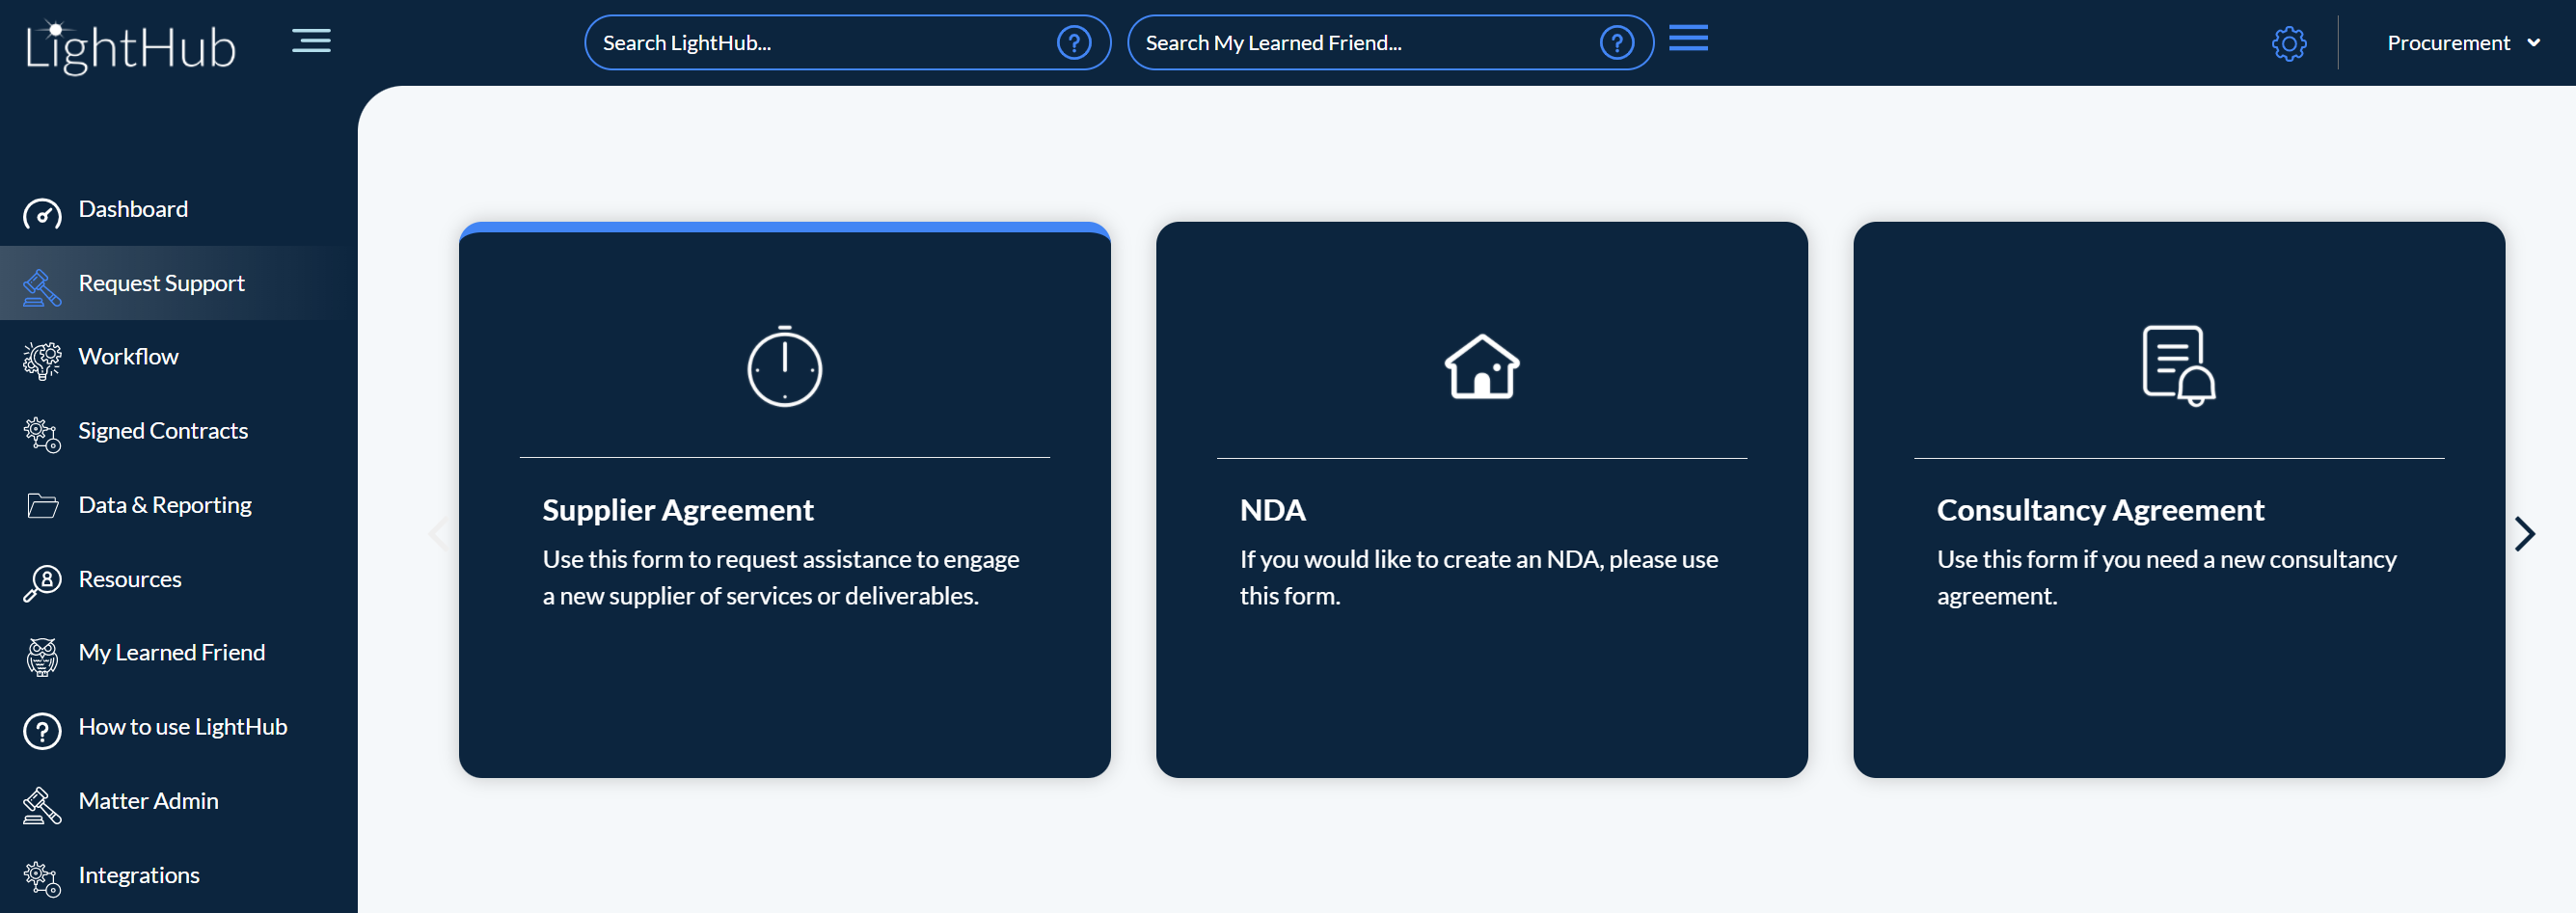Open the Dashboard from the sidebar
Viewport: 2576px width, 913px height.
click(x=133, y=209)
